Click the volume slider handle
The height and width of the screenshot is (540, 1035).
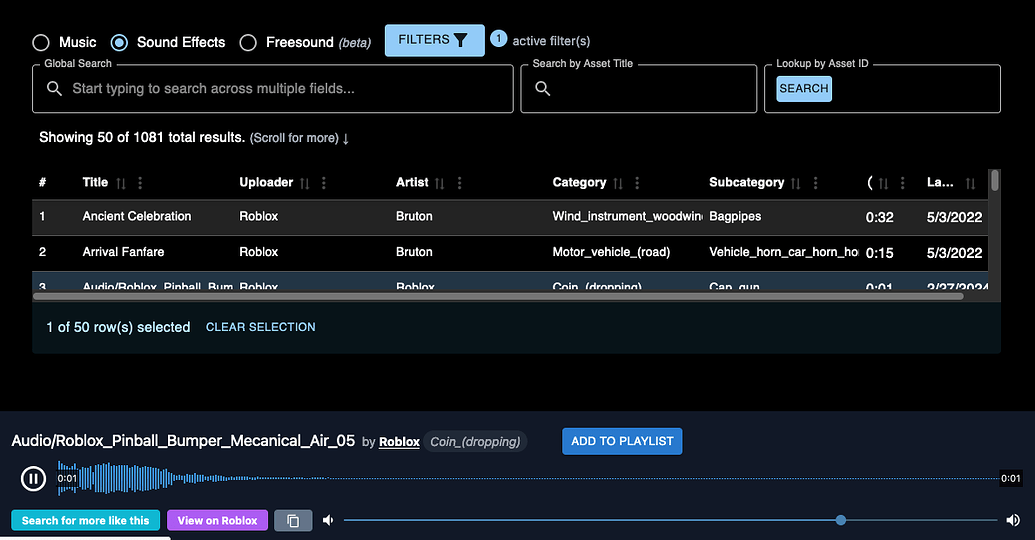pyautogui.click(x=840, y=520)
